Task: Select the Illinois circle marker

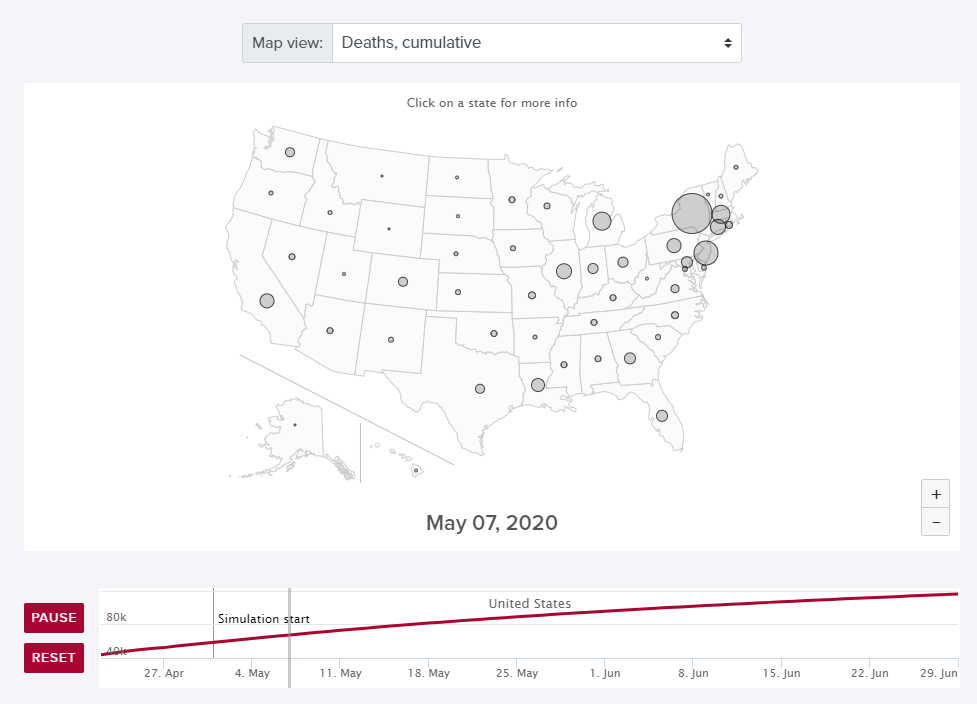Action: pyautogui.click(x=564, y=271)
